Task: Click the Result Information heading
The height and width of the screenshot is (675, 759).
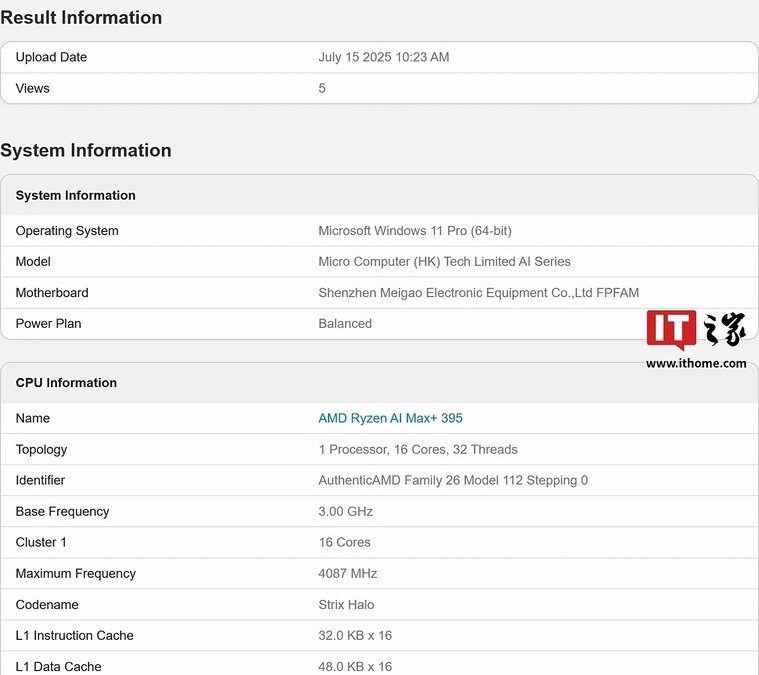Action: tap(81, 18)
